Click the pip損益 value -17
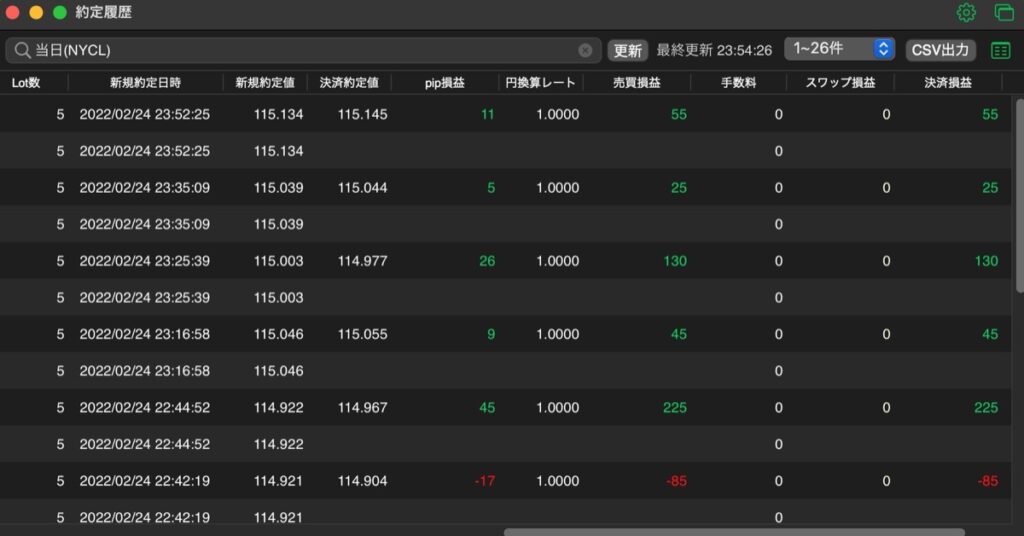This screenshot has width=1024, height=536. pos(485,481)
